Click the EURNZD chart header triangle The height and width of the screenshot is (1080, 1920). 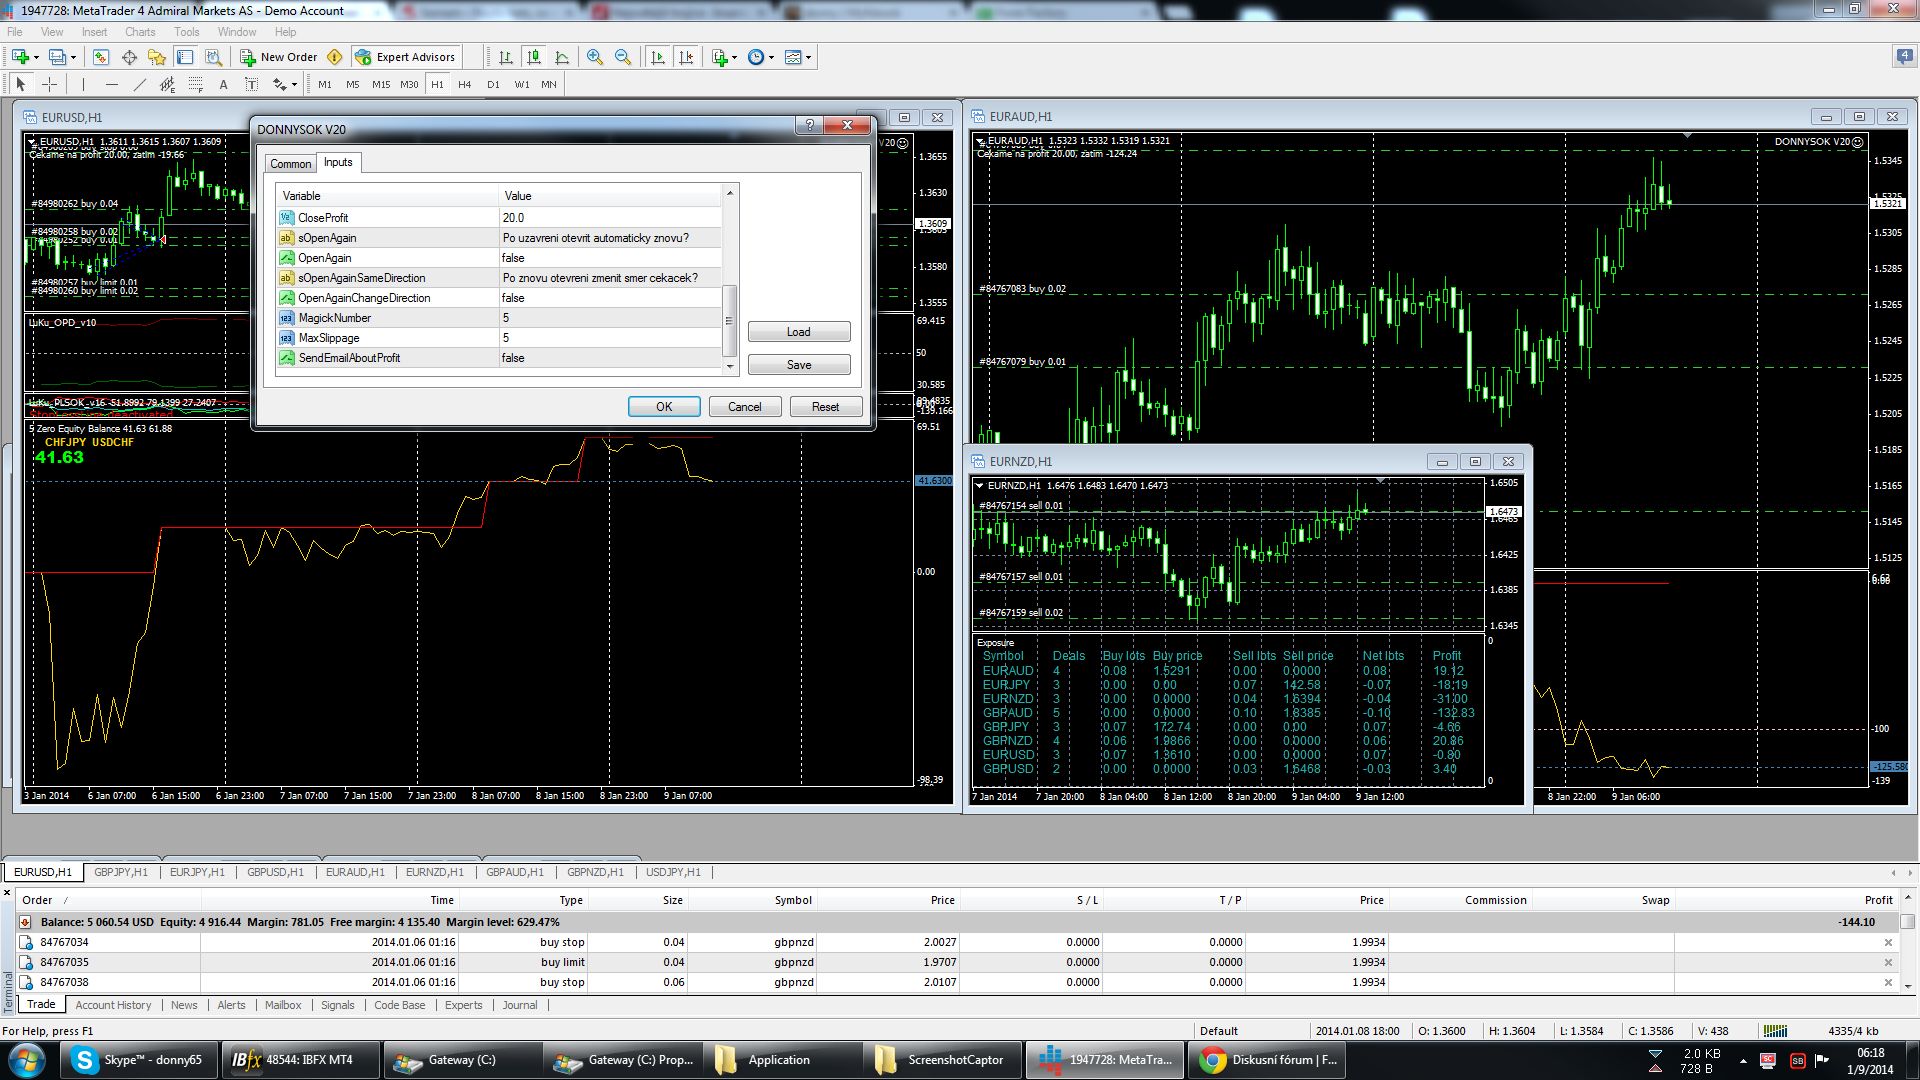[x=979, y=485]
